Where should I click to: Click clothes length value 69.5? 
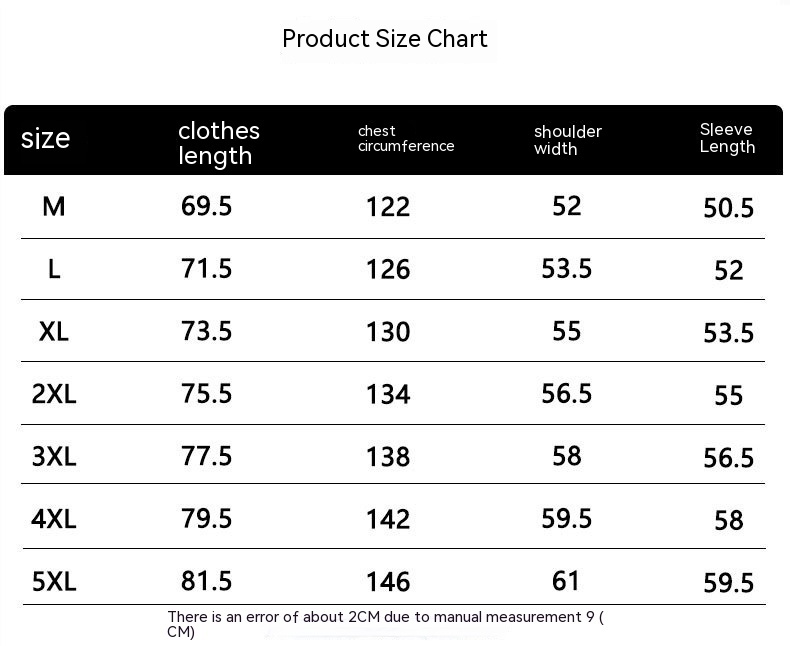pyautogui.click(x=206, y=206)
